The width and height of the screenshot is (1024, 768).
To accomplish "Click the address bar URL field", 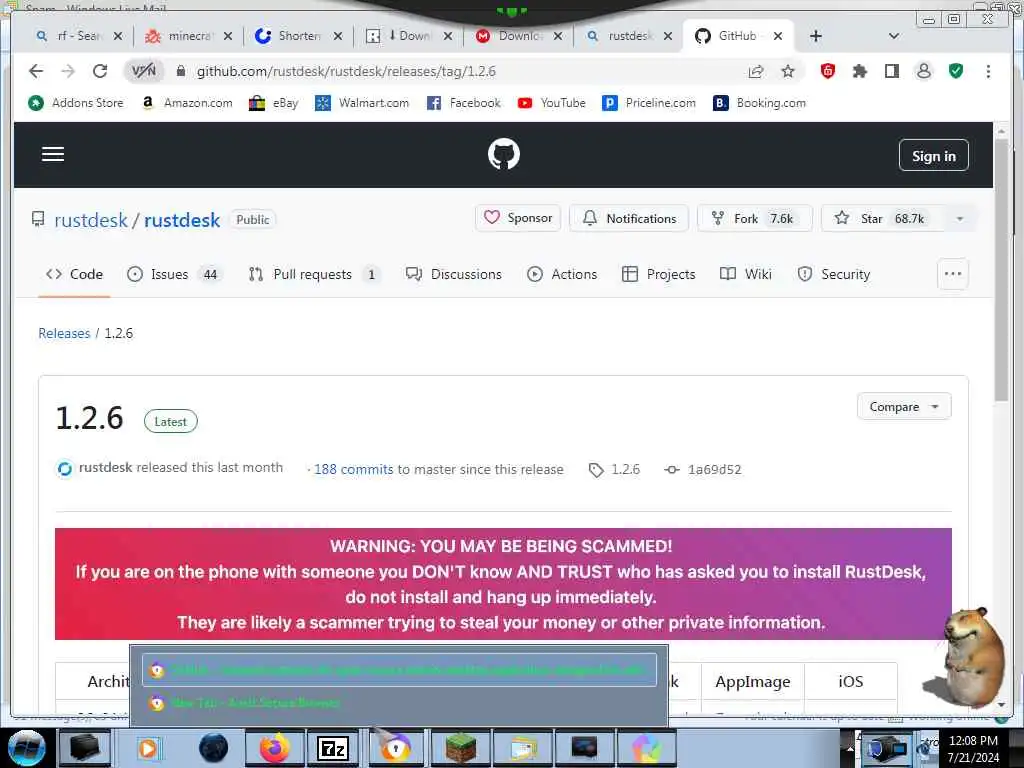I will (x=464, y=71).
